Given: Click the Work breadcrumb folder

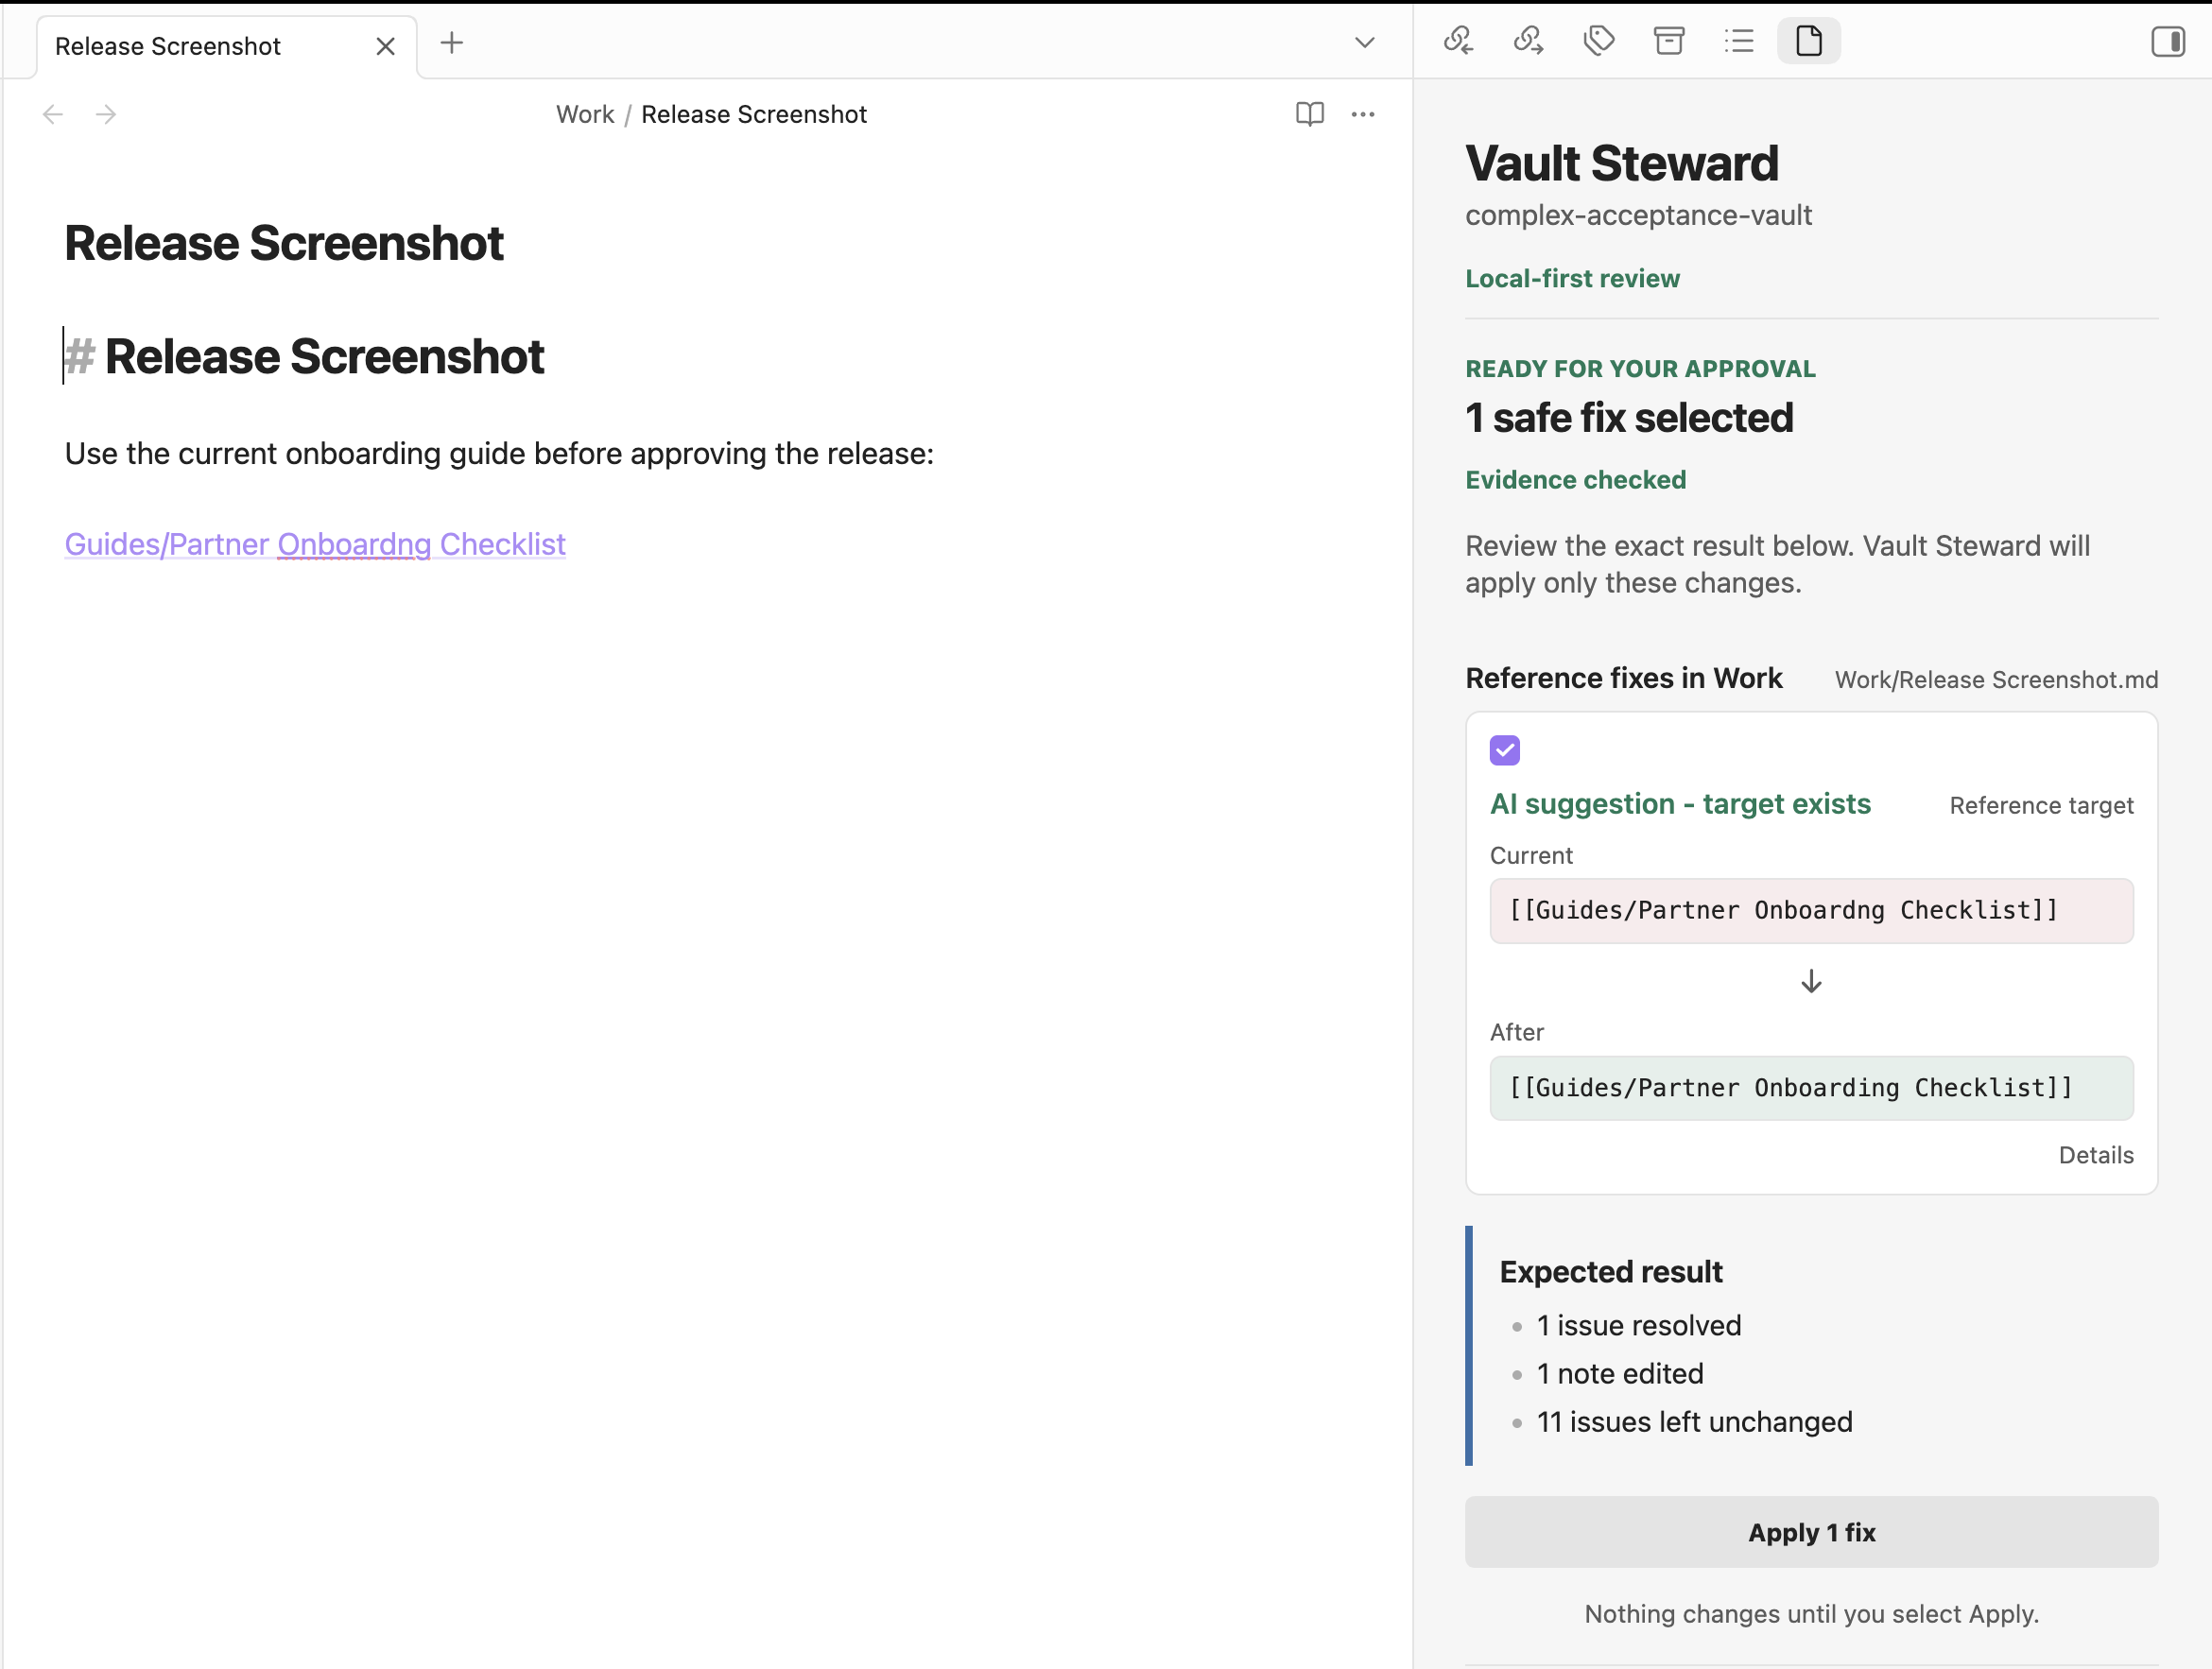Looking at the screenshot, I should [x=585, y=114].
